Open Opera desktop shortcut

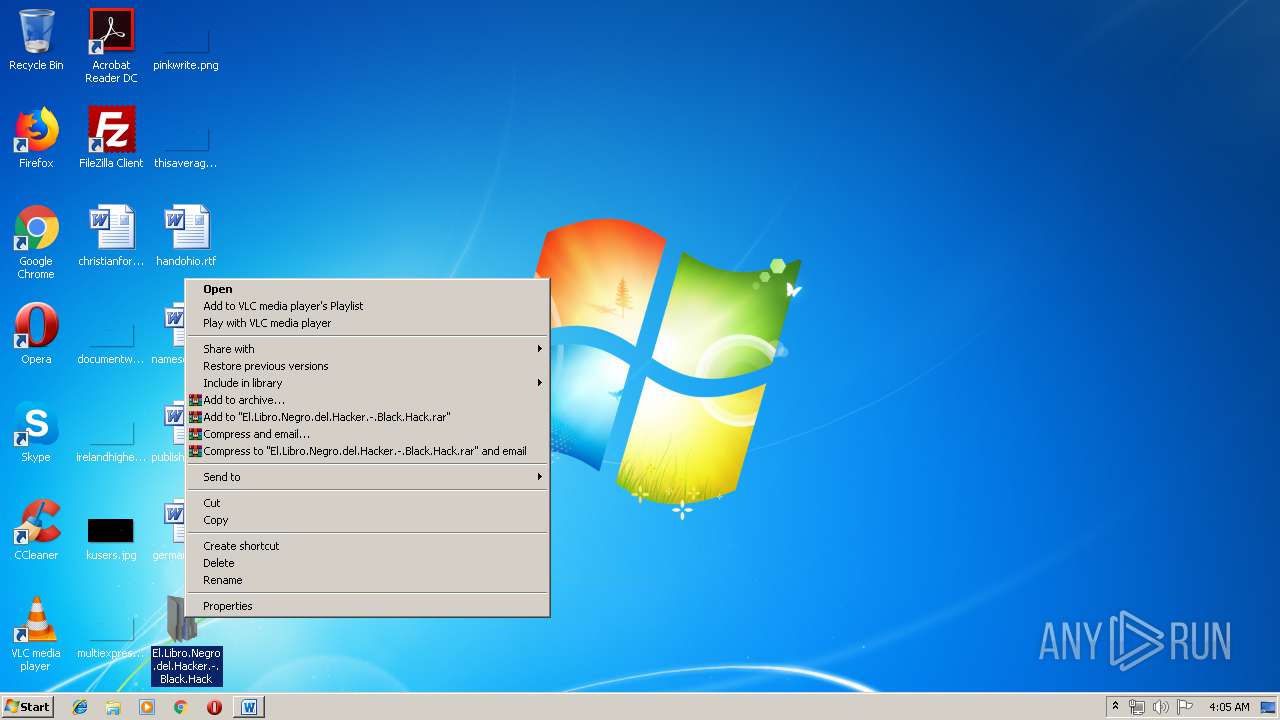[x=36, y=334]
